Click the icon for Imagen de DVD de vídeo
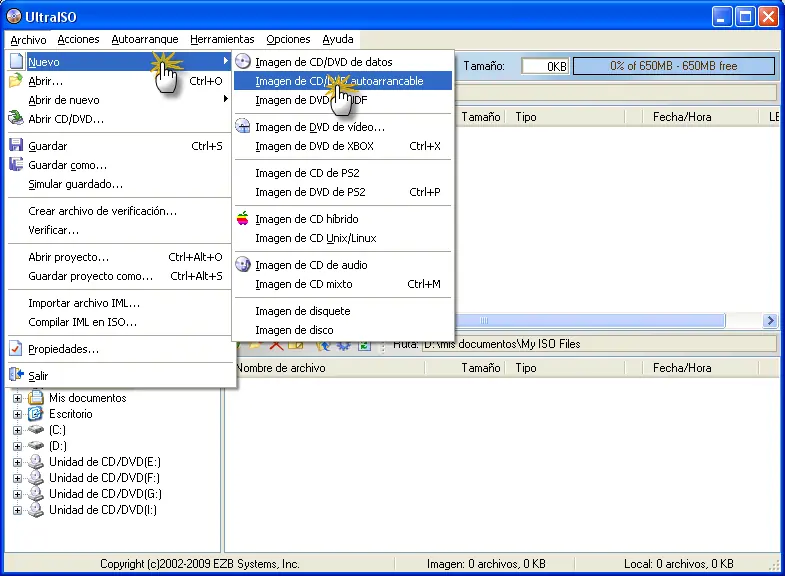Image resolution: width=785 pixels, height=576 pixels. pyautogui.click(x=243, y=126)
